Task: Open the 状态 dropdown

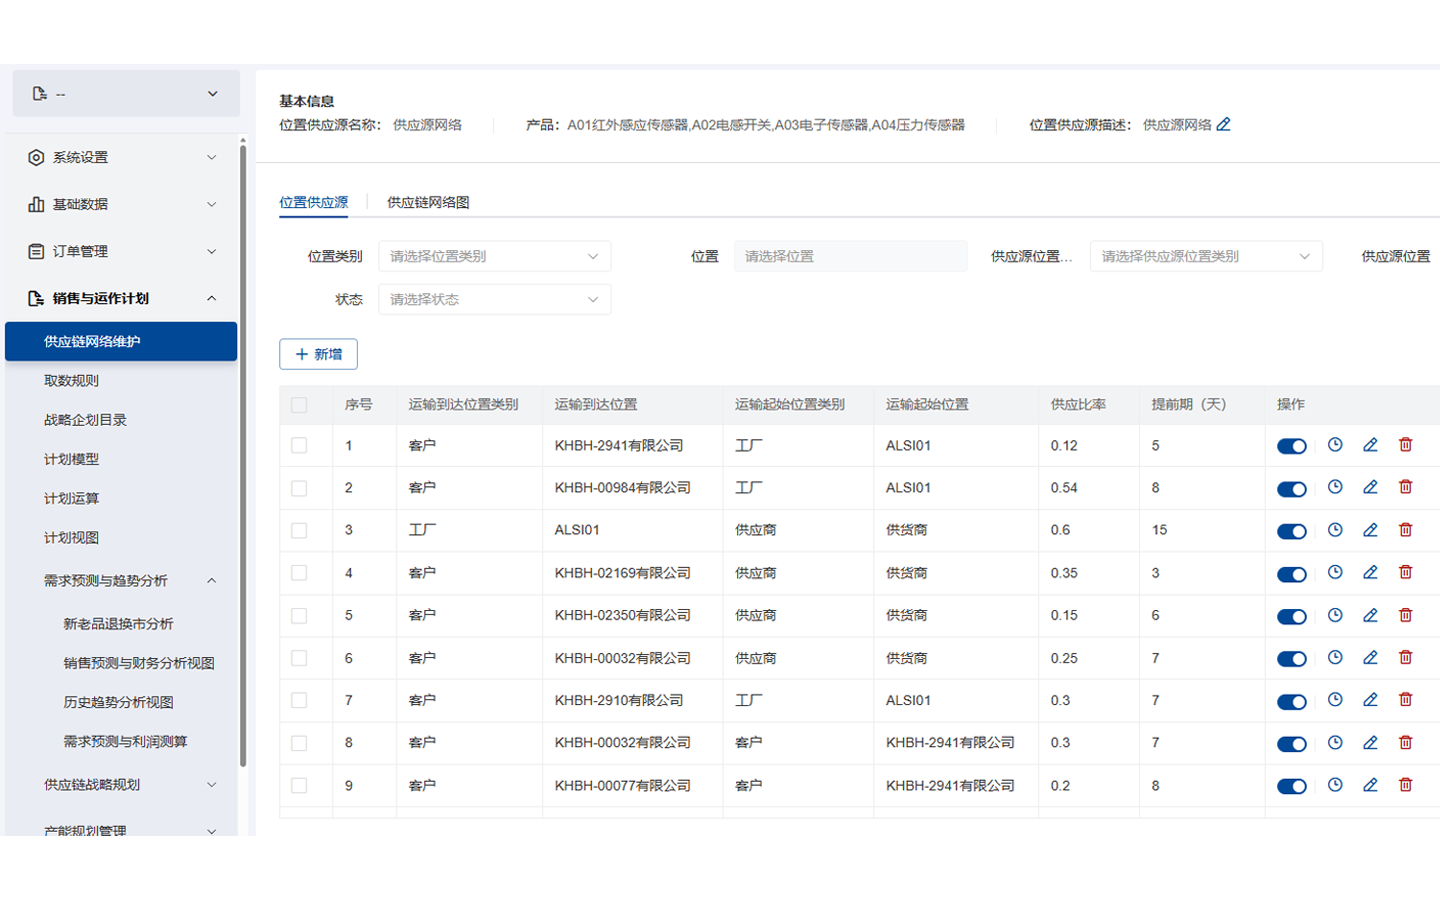Action: click(494, 299)
